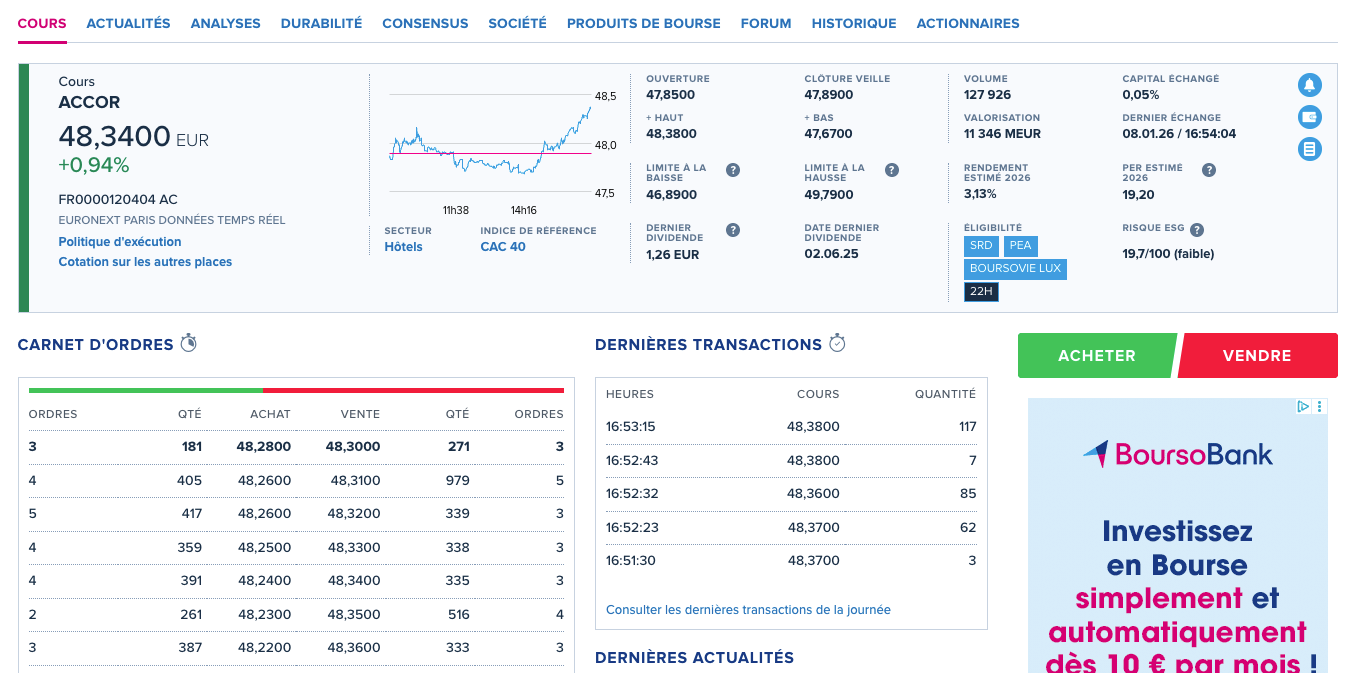Click the ask price 48,3500
Screen dimensions: 1351x673
click(x=354, y=614)
